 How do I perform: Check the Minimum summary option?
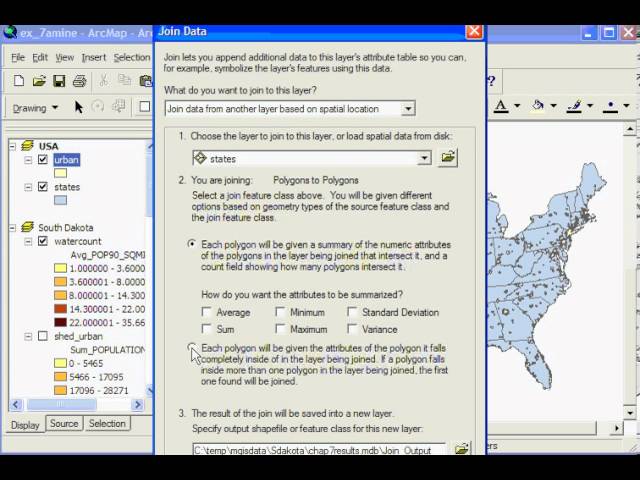coord(280,312)
